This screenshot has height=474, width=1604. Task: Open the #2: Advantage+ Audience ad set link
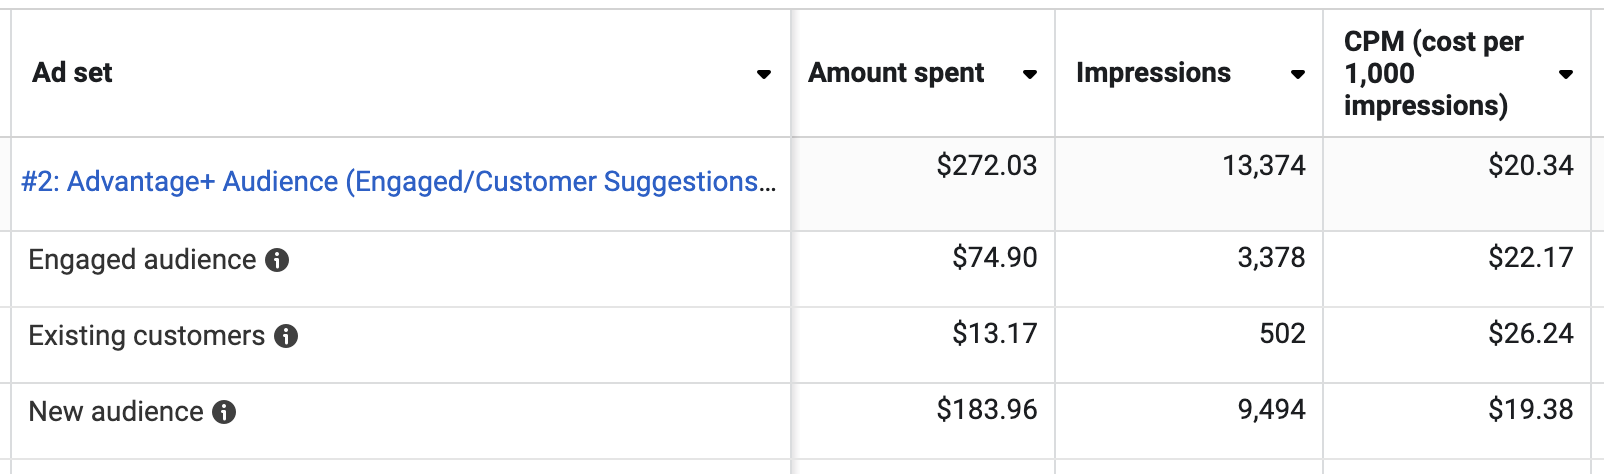(398, 182)
